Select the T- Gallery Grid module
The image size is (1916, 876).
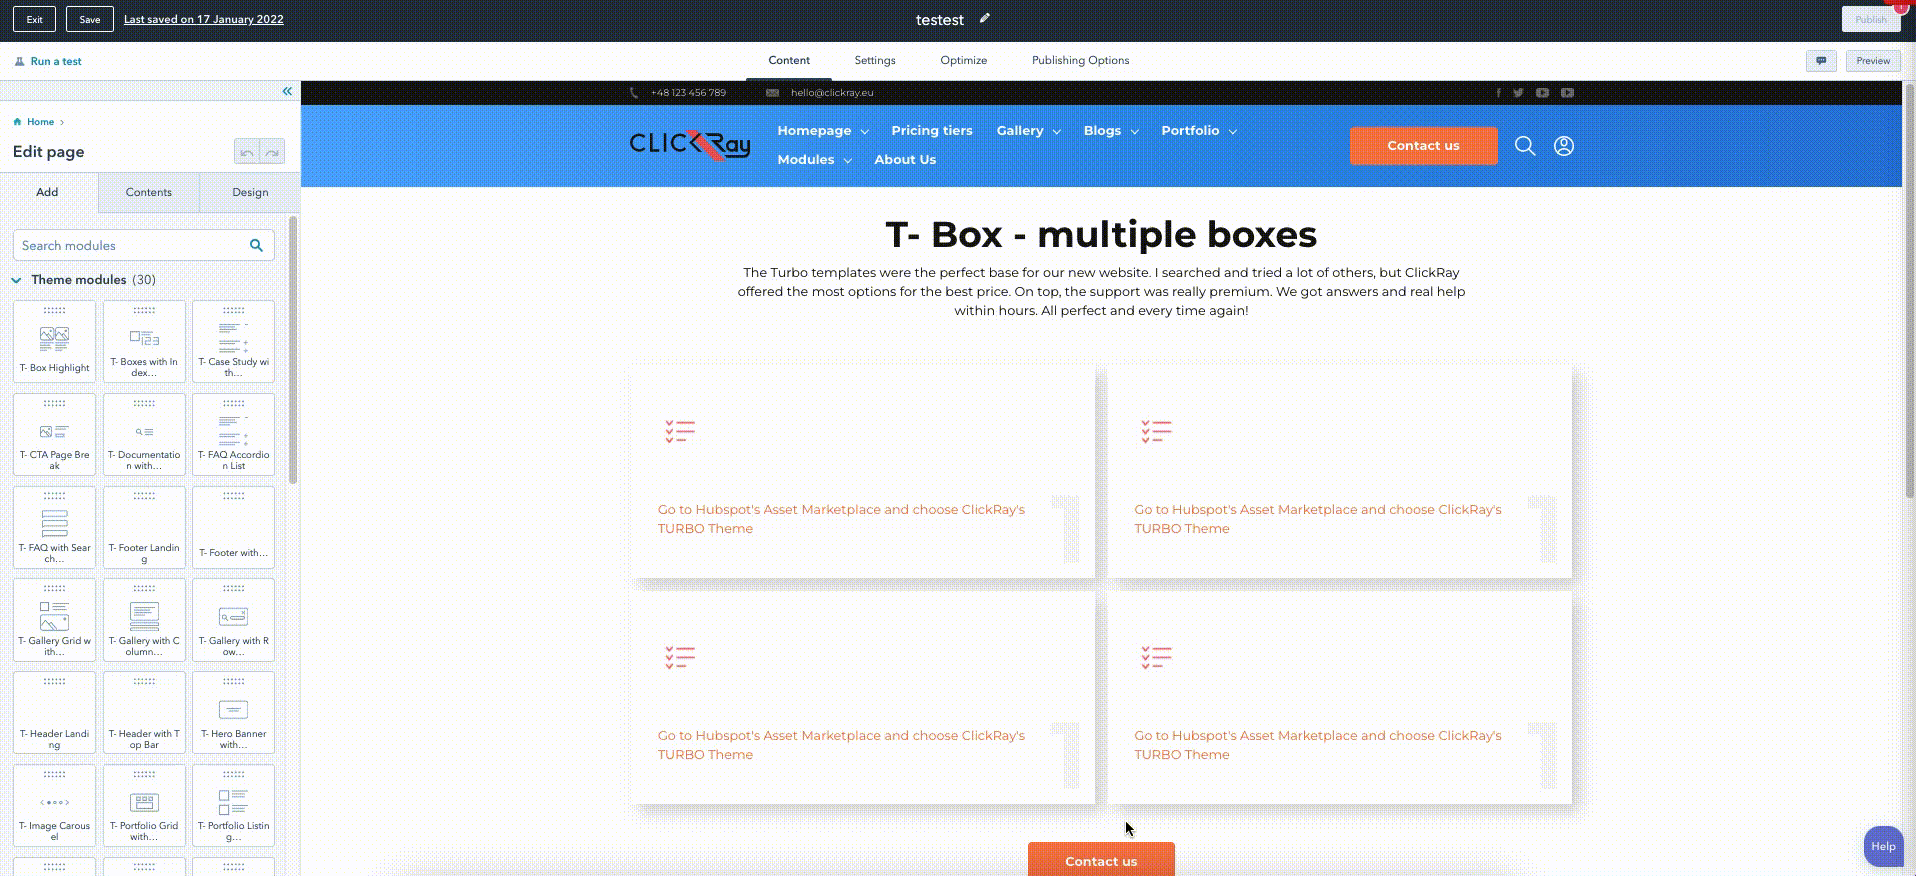(x=55, y=620)
